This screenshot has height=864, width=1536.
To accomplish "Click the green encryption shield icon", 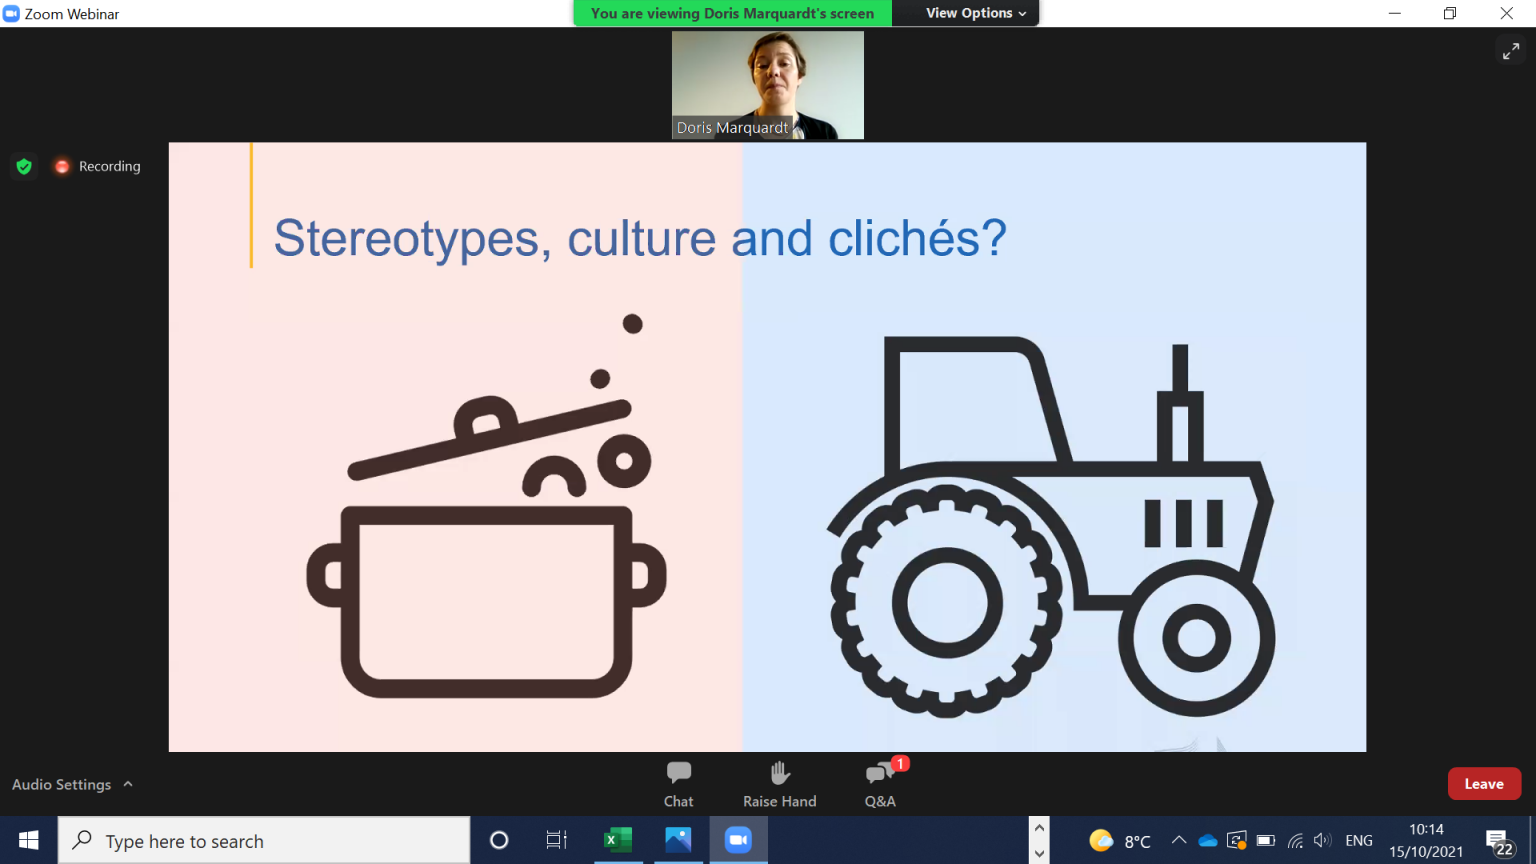I will tap(24, 166).
